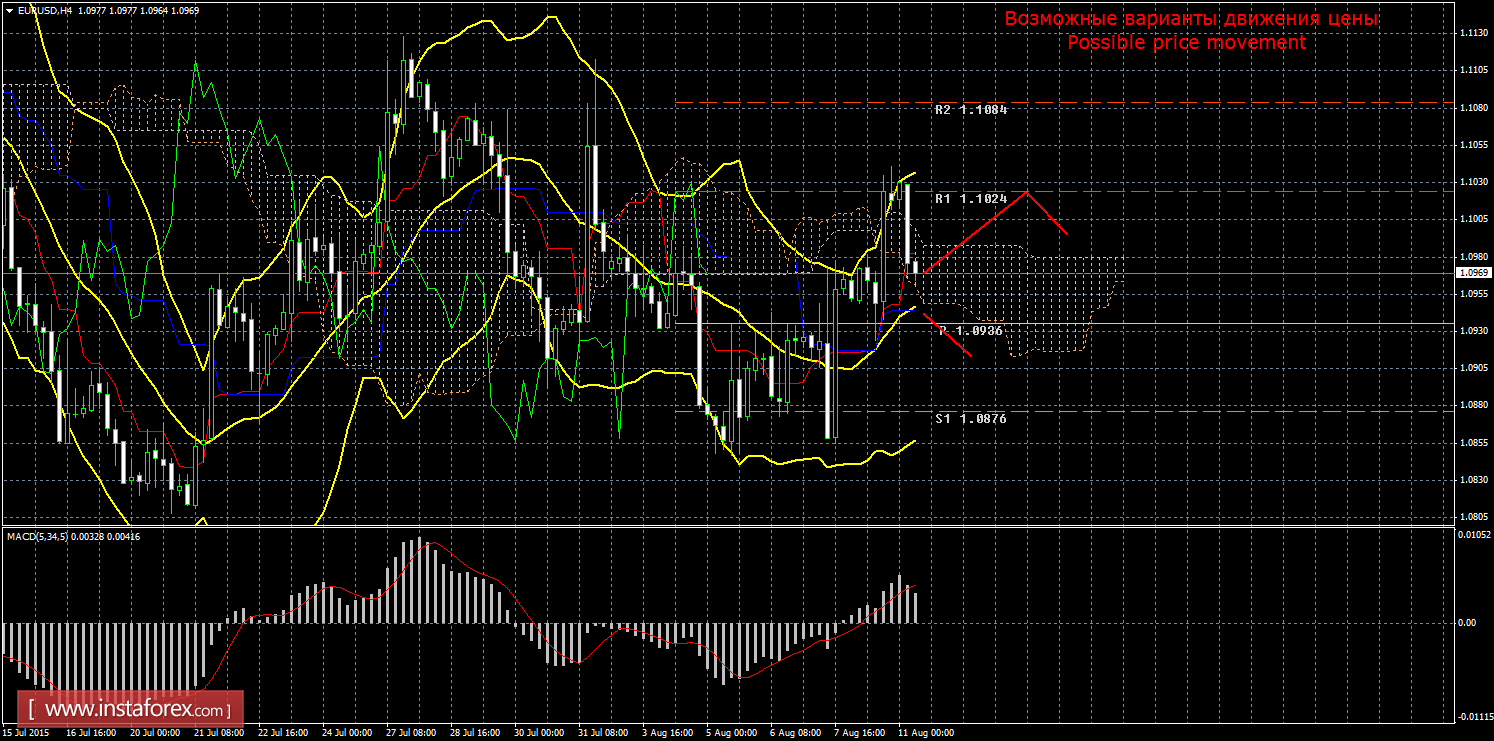Select the P 1.0936 pivot label

(971, 331)
